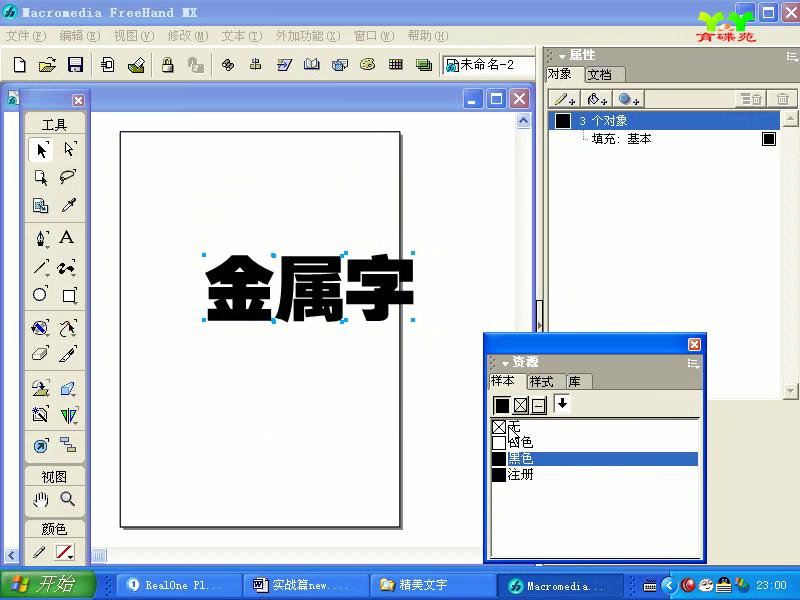
Task: Create a new document
Action: (x=19, y=65)
